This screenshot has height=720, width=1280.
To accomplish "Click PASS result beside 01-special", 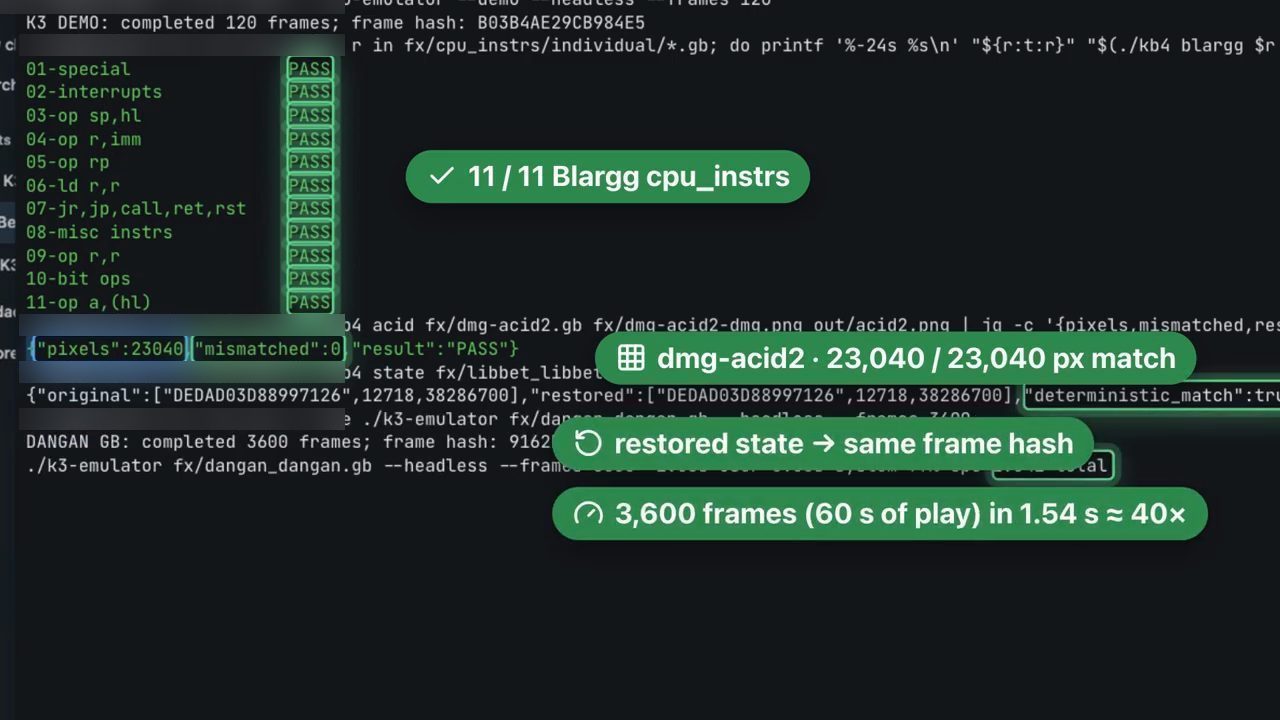I will point(309,69).
